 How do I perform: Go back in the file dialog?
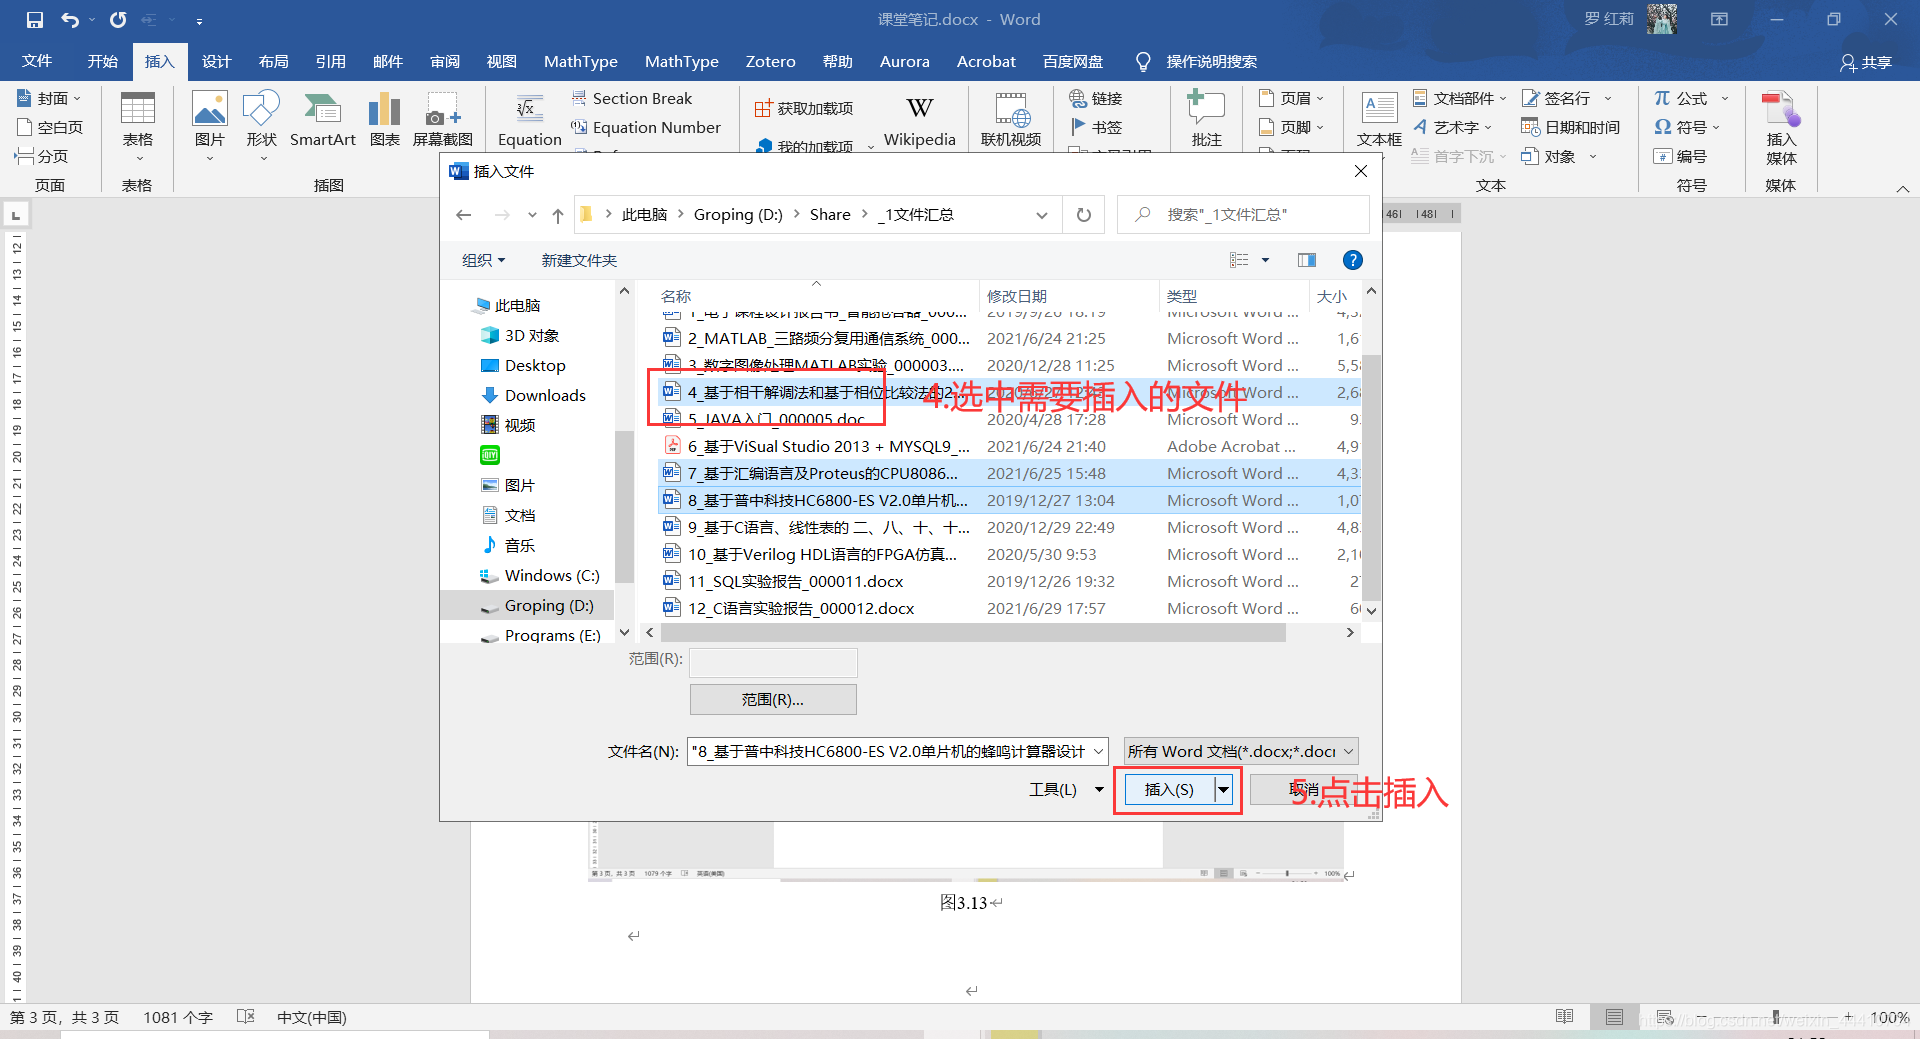tap(463, 215)
